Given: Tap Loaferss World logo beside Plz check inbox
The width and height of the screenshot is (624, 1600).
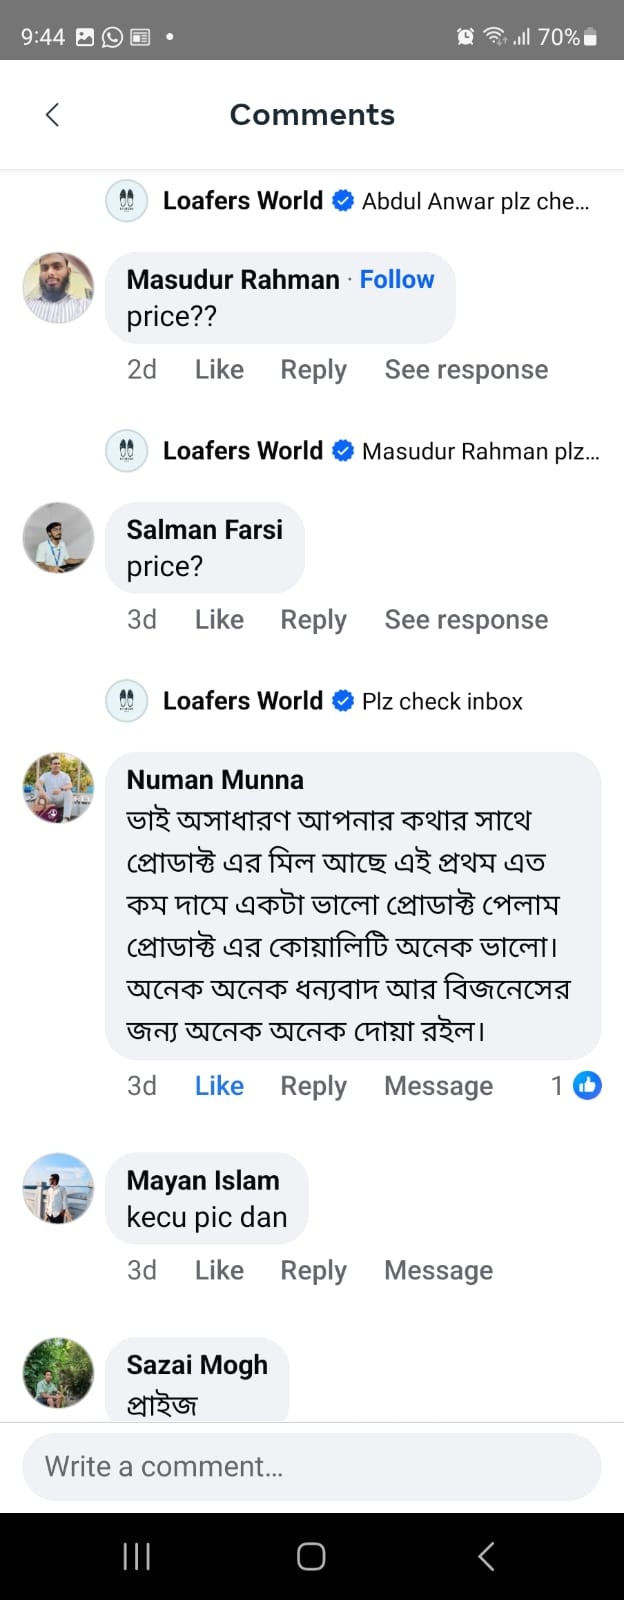Looking at the screenshot, I should [127, 701].
